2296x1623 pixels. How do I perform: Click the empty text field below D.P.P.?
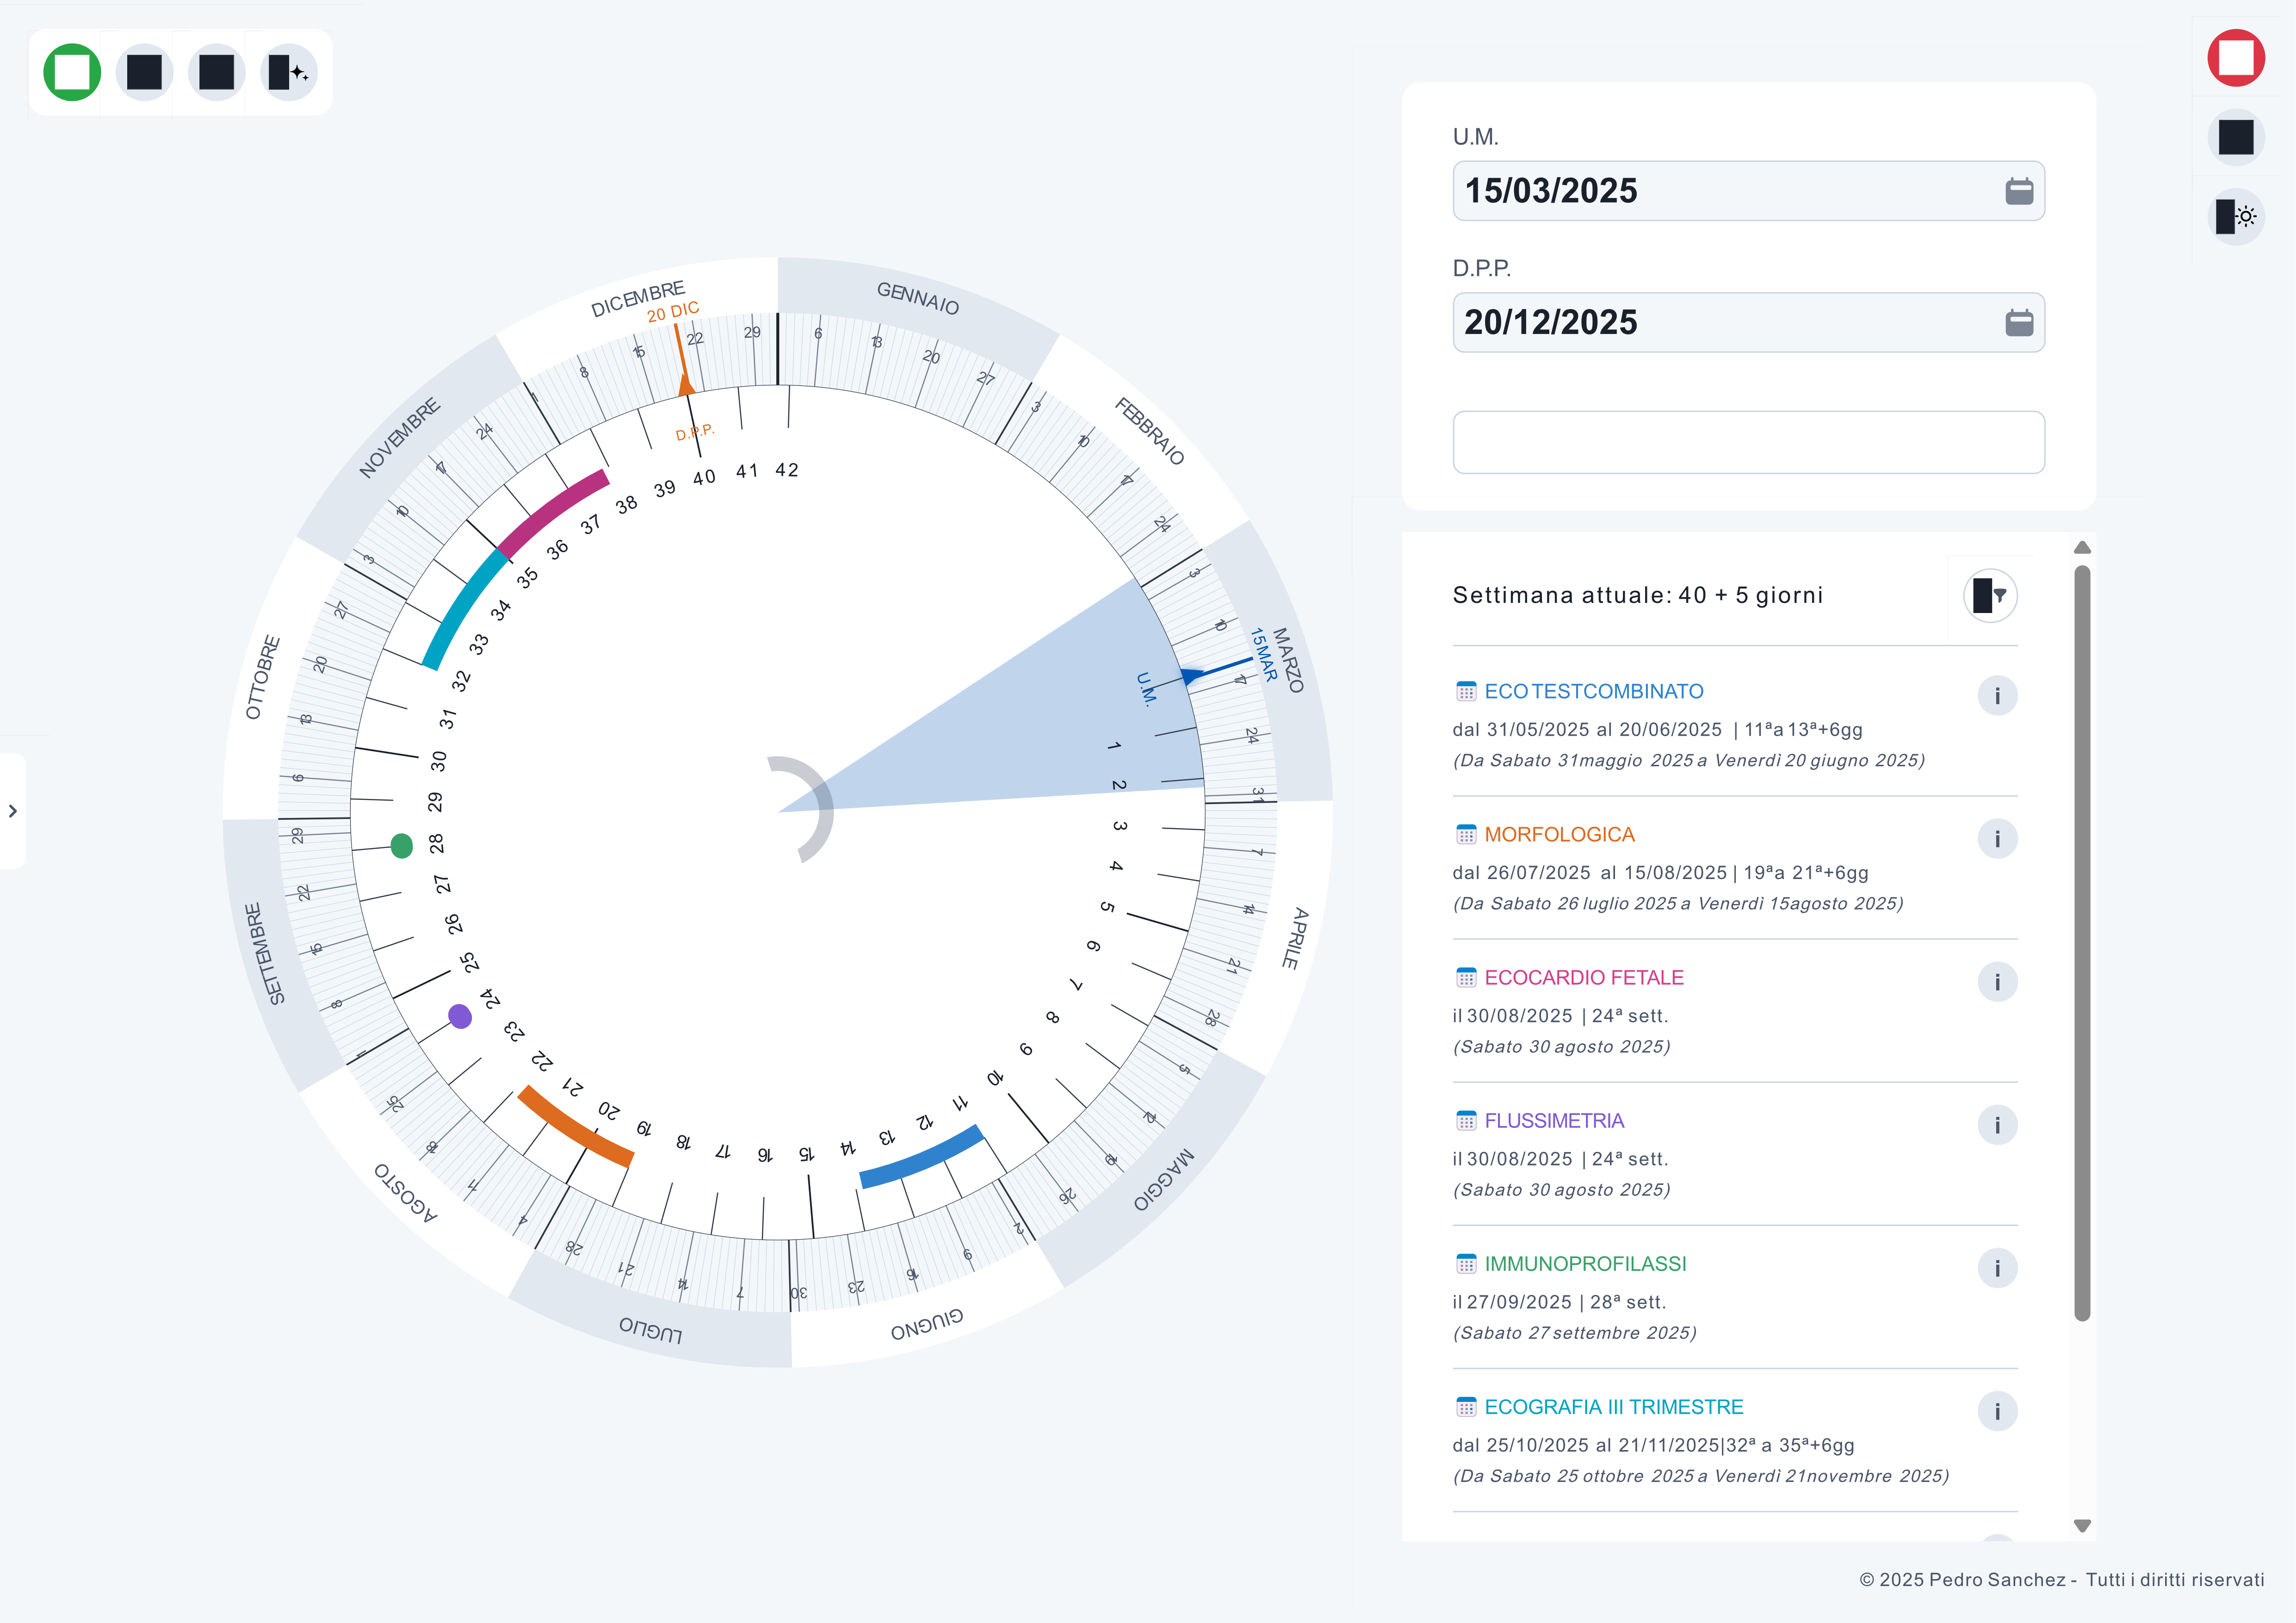pos(1747,442)
